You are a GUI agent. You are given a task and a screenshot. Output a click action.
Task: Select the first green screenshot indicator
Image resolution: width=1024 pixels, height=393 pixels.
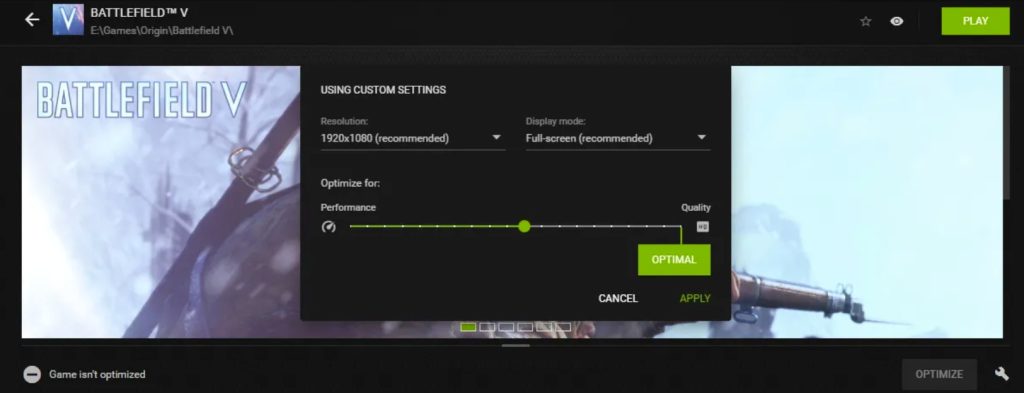[x=468, y=326]
